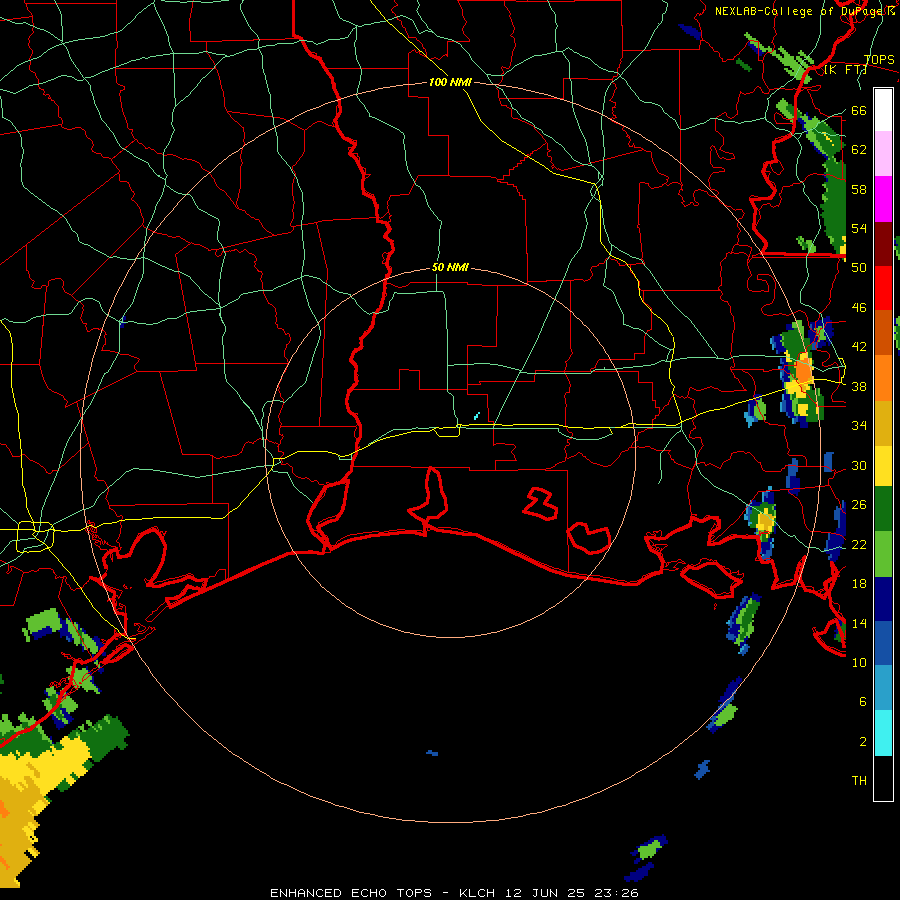Select the white 66 kft legend swatch
The width and height of the screenshot is (900, 900).
tap(883, 110)
